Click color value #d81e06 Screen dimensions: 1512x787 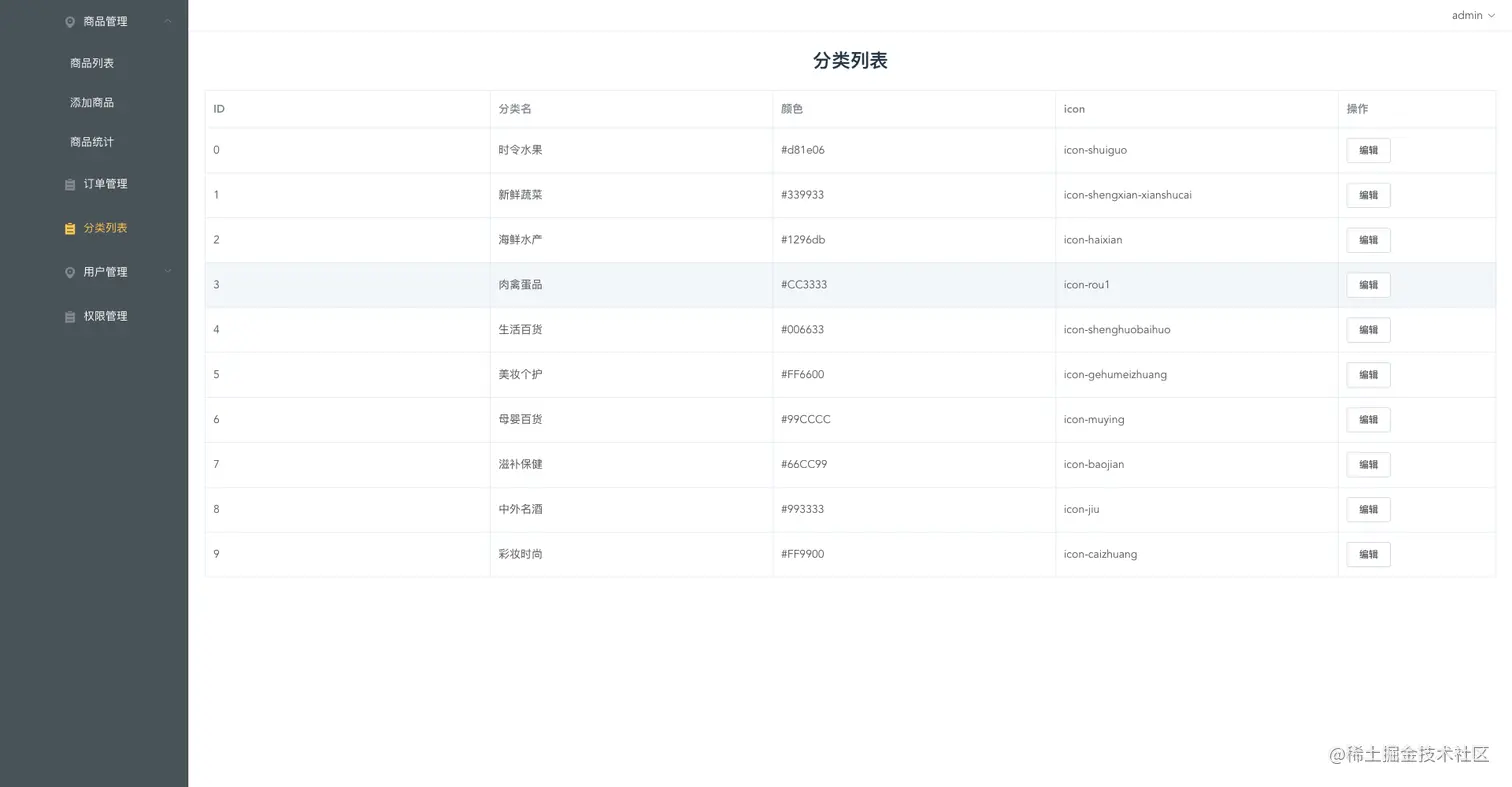pos(803,150)
